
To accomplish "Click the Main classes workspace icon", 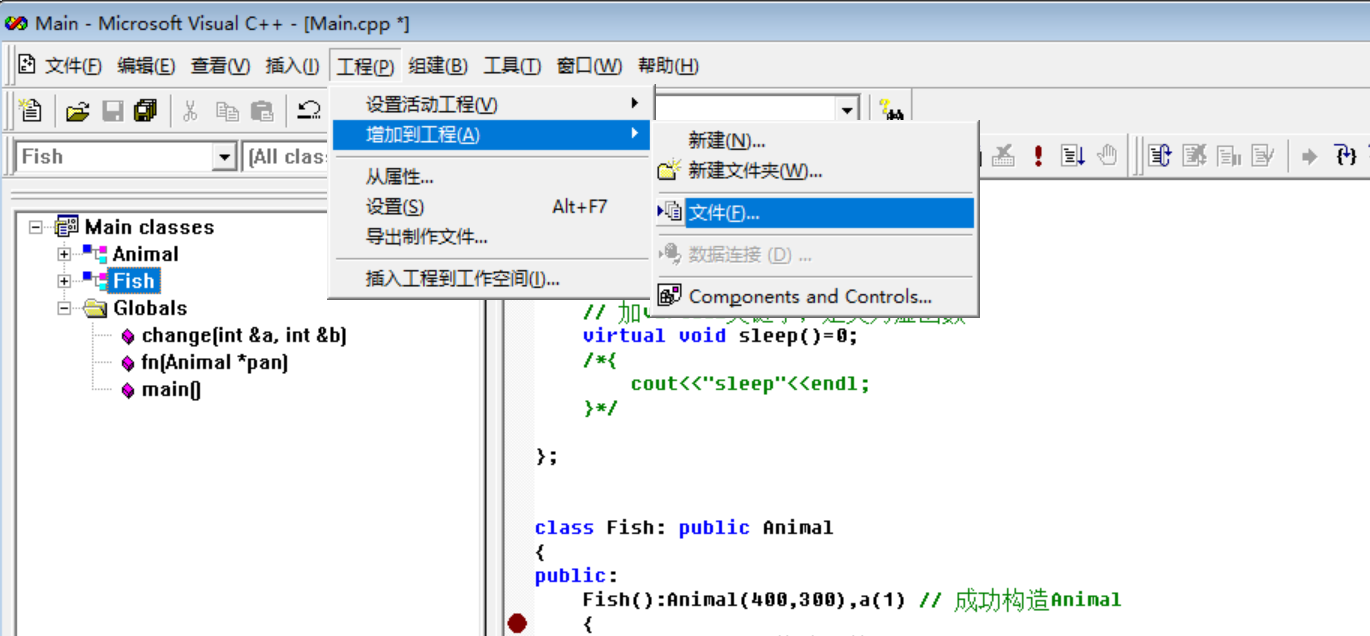I will point(68,227).
